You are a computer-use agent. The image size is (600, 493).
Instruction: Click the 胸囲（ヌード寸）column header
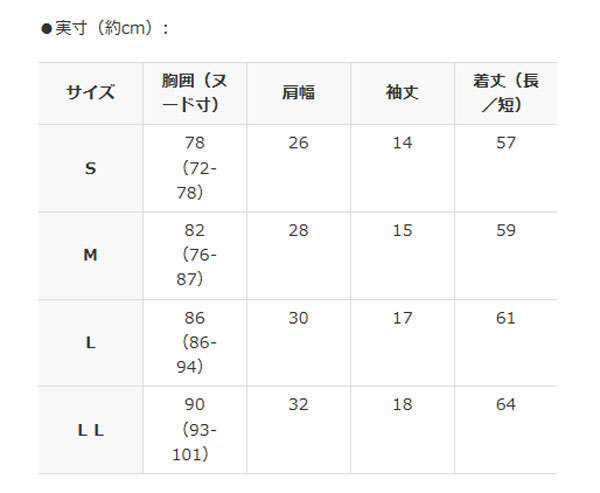(x=195, y=93)
